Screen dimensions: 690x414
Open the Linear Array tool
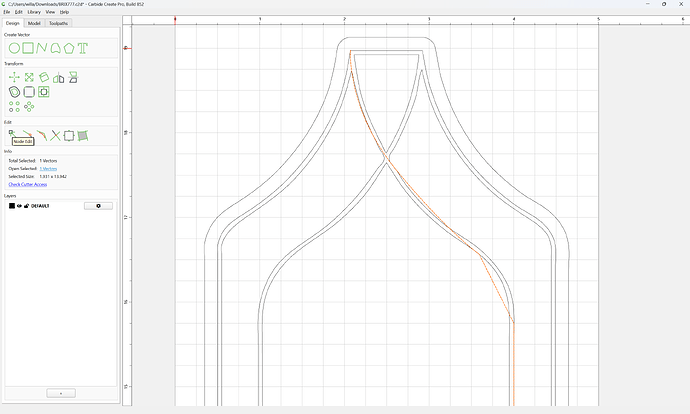14,106
